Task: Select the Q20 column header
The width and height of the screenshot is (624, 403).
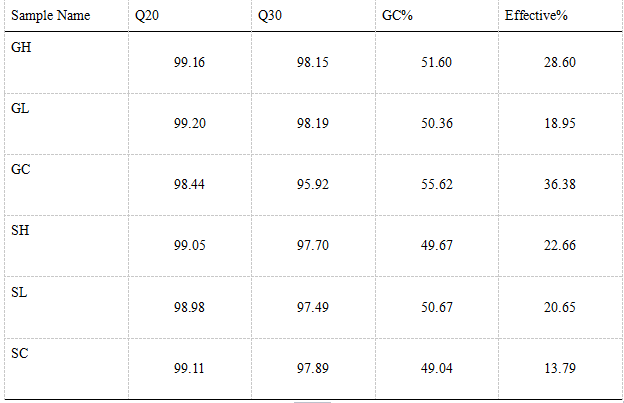Action: pos(145,17)
